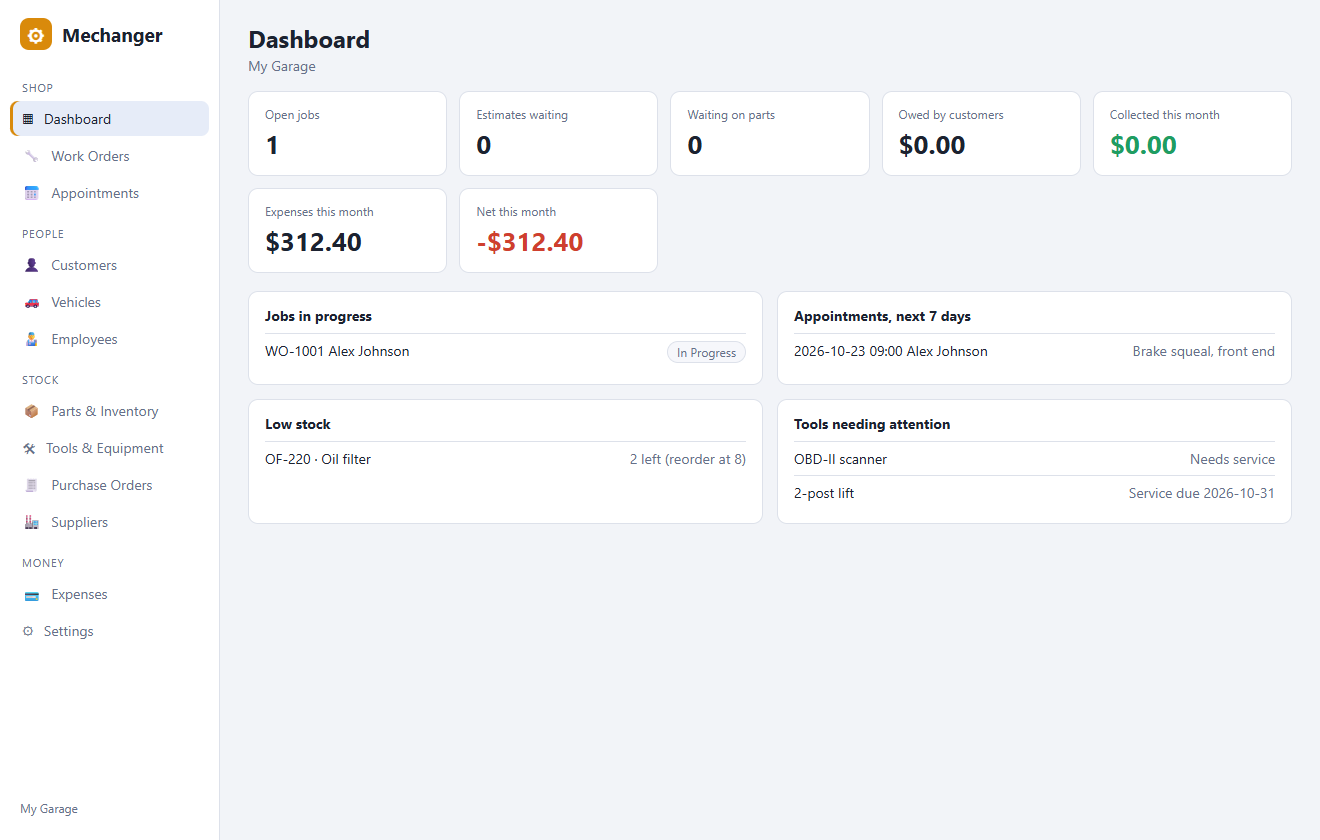Viewport: 1320px width, 840px height.
Task: Click the Collected this month card
Action: coord(1192,134)
